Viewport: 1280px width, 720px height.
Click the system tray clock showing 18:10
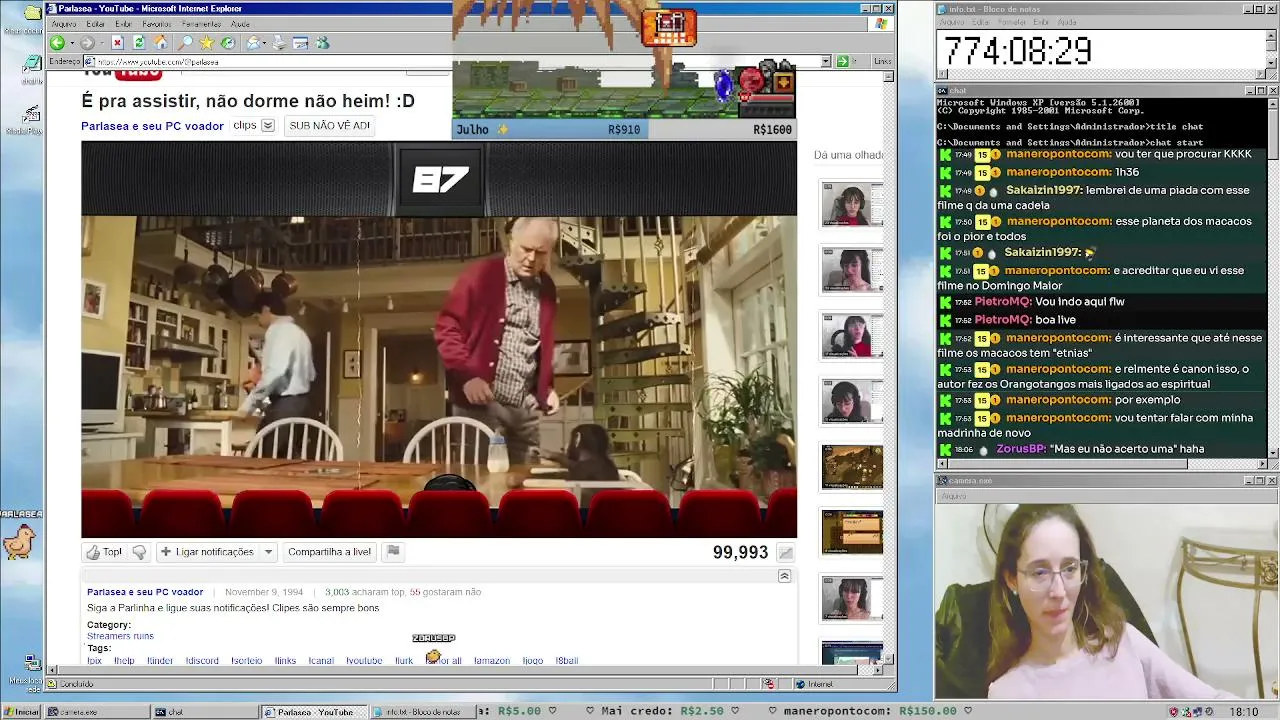(x=1243, y=712)
